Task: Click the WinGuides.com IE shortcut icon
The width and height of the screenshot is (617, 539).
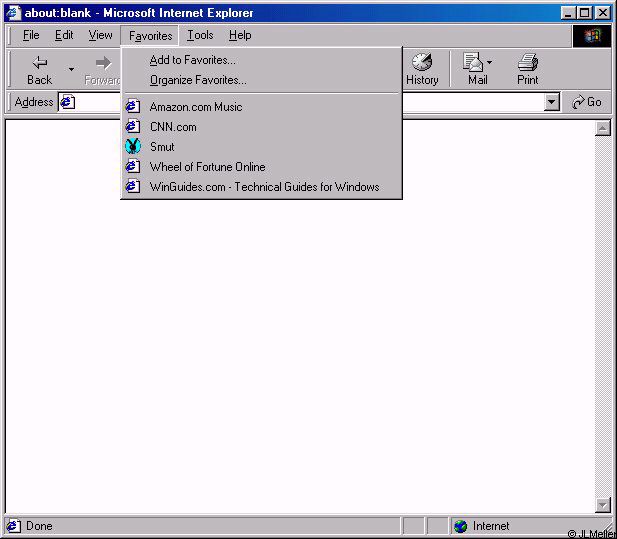Action: (133, 186)
